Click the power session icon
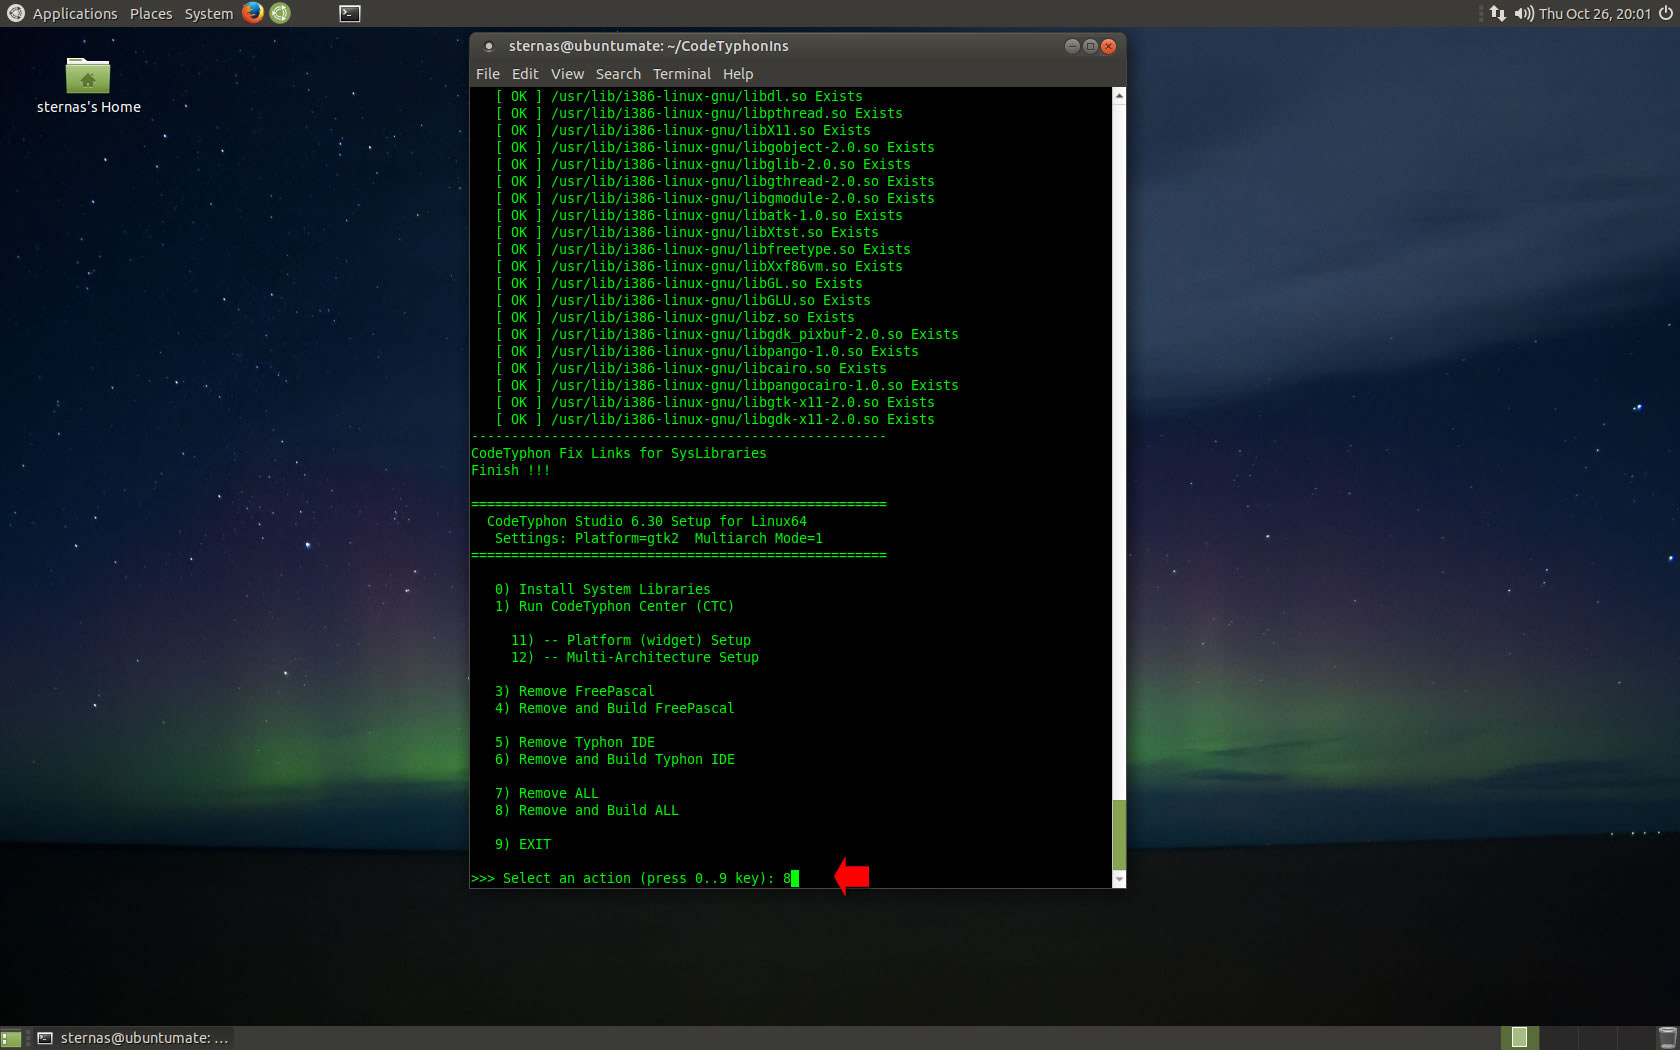The width and height of the screenshot is (1680, 1050). coord(1665,13)
